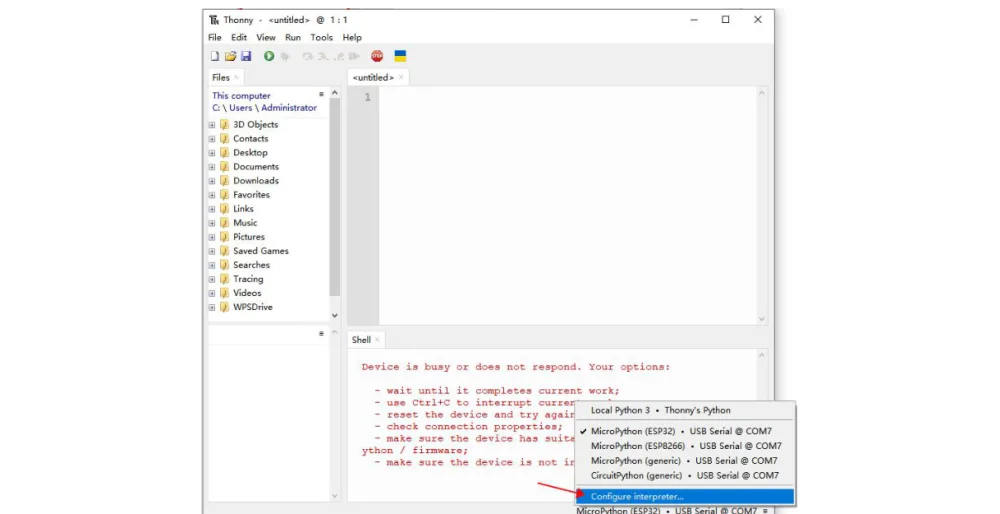The image size is (1000, 514).
Task: Select the Searches folder row
Action: tap(268, 265)
